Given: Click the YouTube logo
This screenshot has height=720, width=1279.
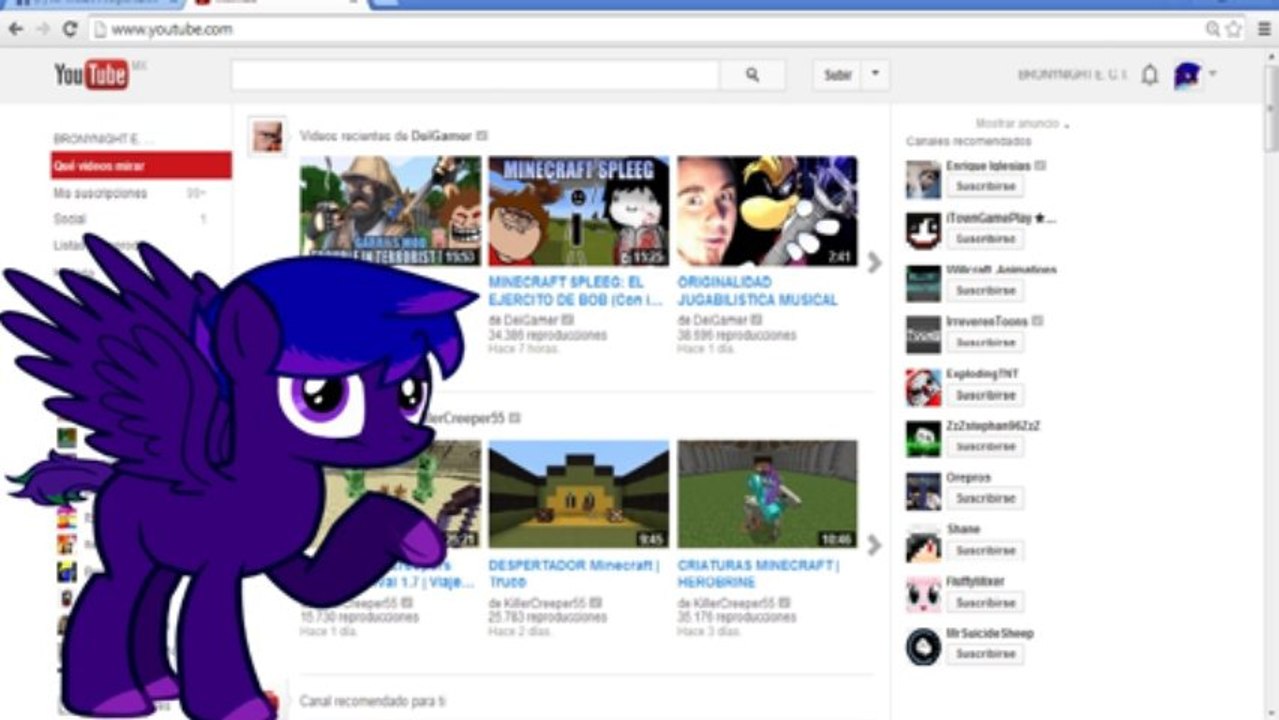Looking at the screenshot, I should [92, 74].
